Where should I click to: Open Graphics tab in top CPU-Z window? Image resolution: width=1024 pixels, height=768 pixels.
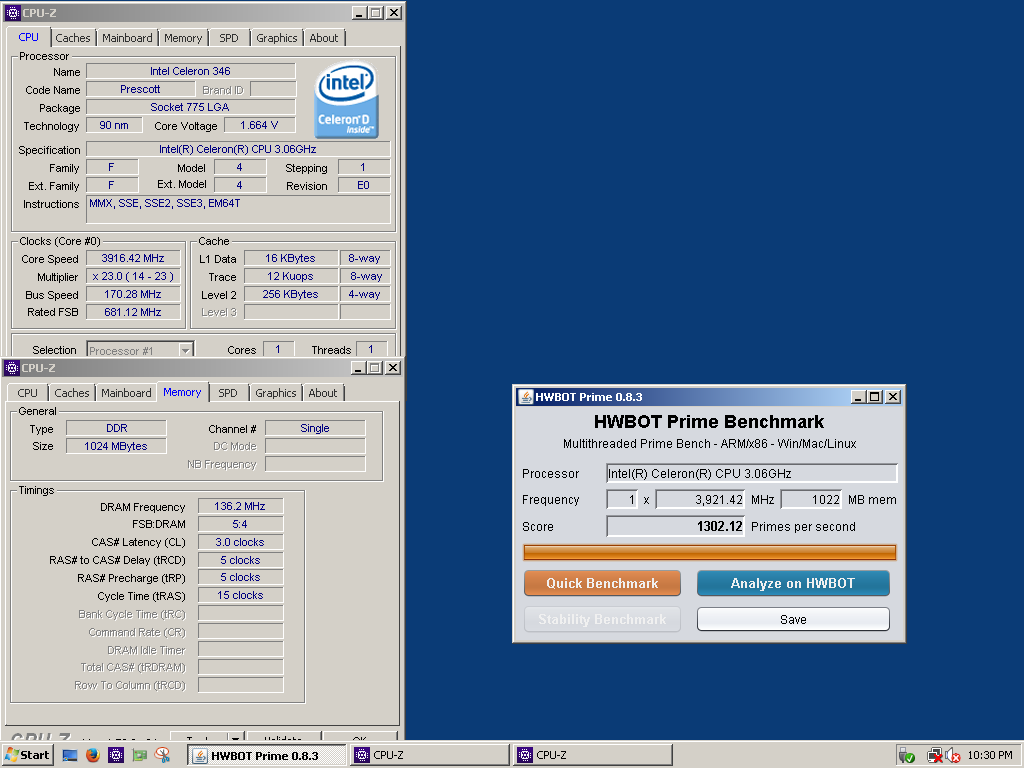276,38
